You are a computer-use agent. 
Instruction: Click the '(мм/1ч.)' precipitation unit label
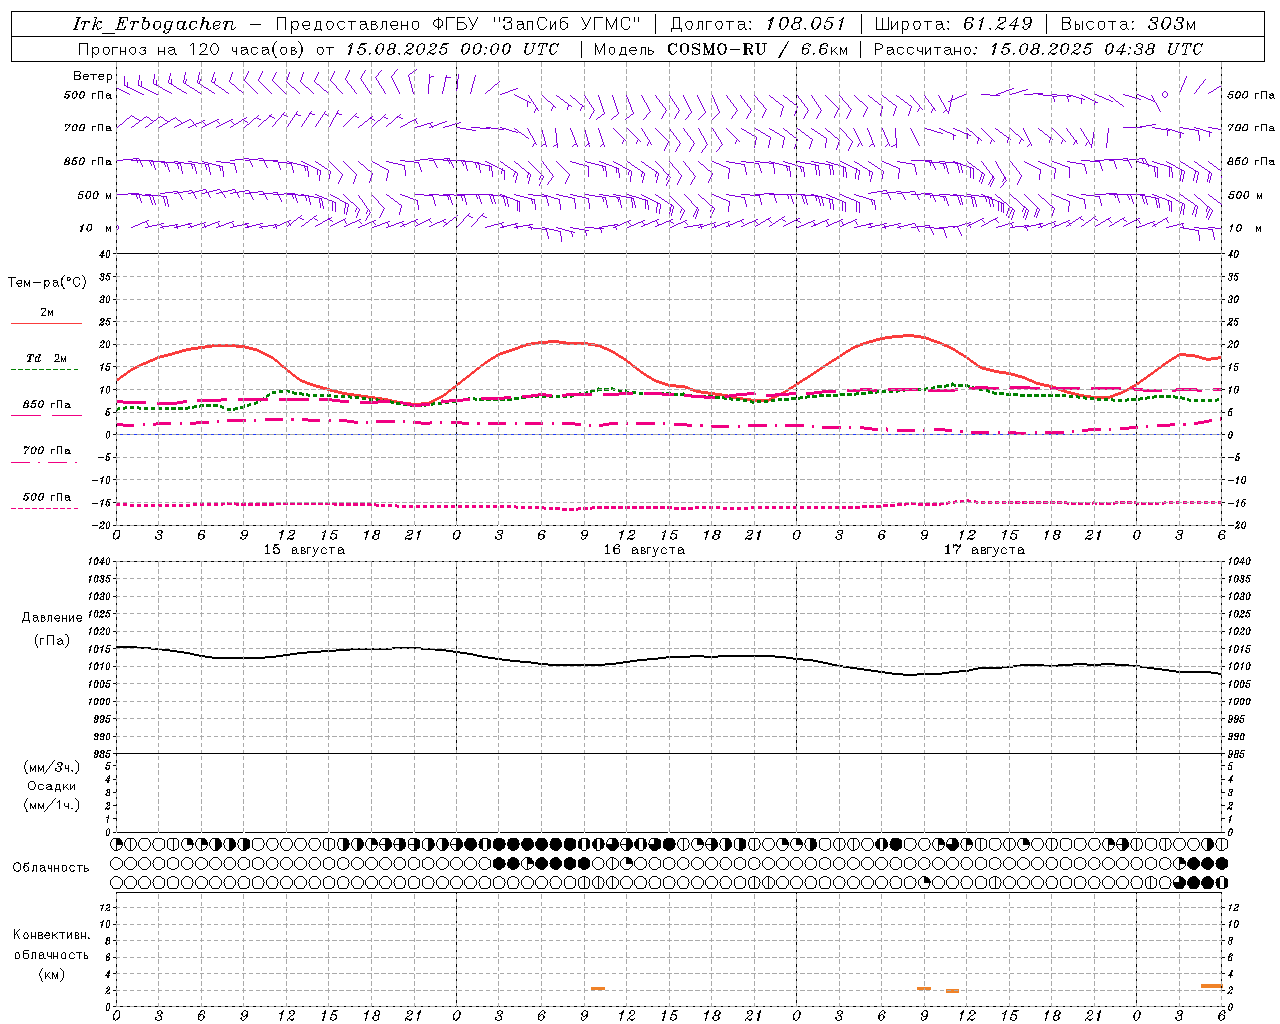click(x=52, y=805)
